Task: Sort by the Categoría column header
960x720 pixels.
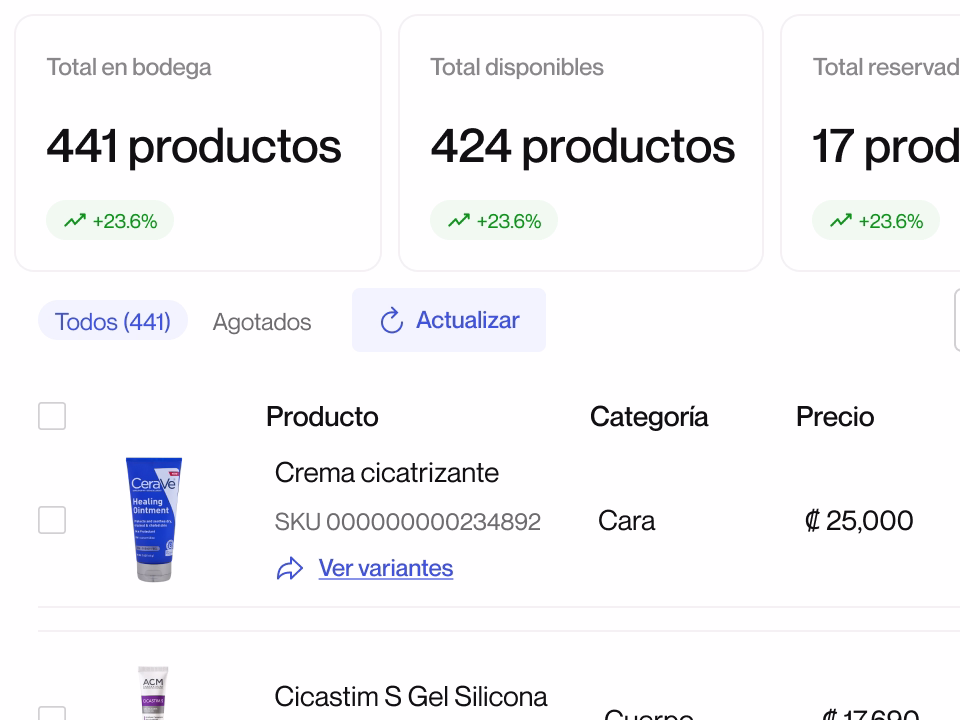Action: (649, 417)
